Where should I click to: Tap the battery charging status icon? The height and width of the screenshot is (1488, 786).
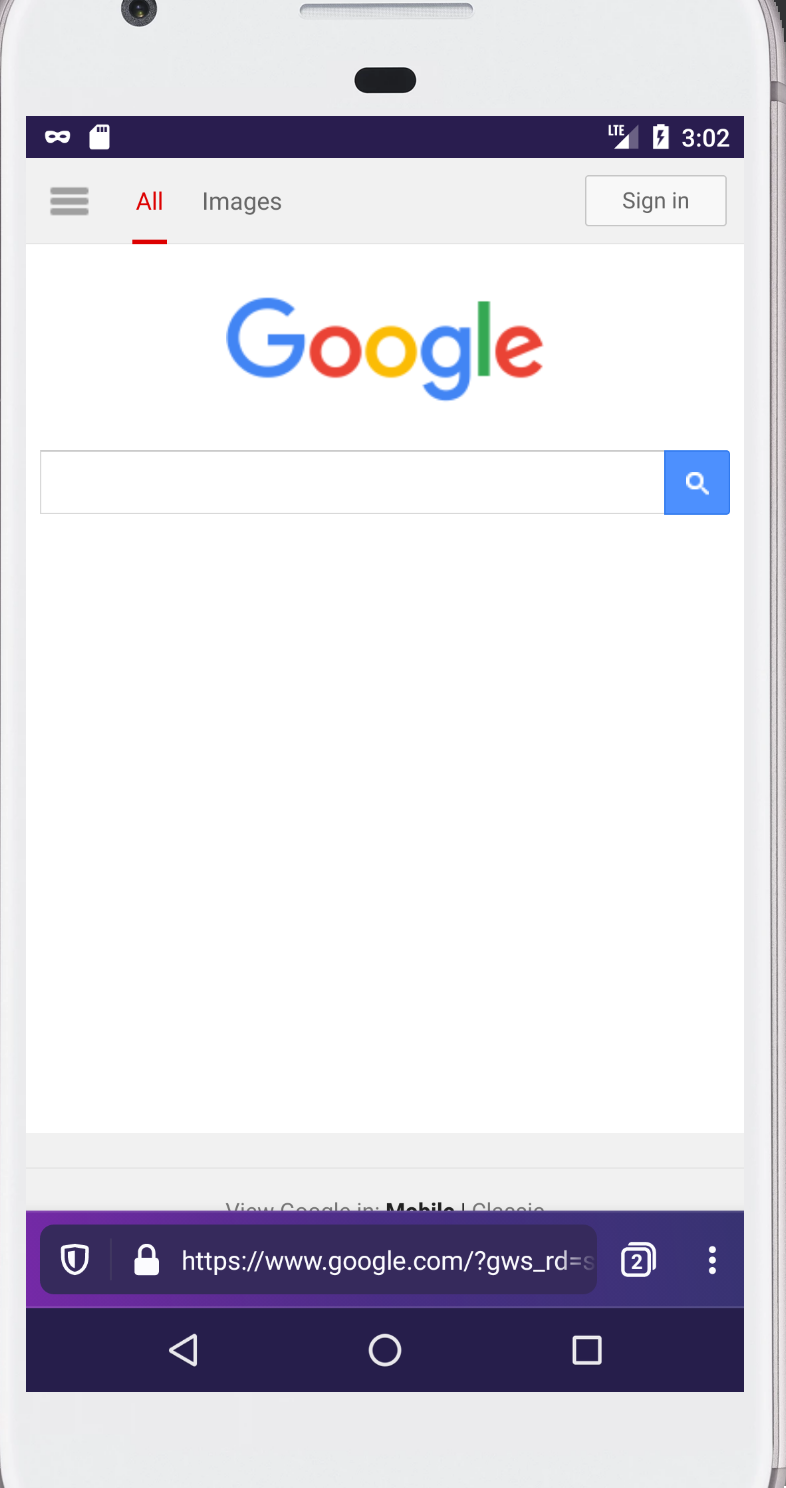tap(660, 137)
